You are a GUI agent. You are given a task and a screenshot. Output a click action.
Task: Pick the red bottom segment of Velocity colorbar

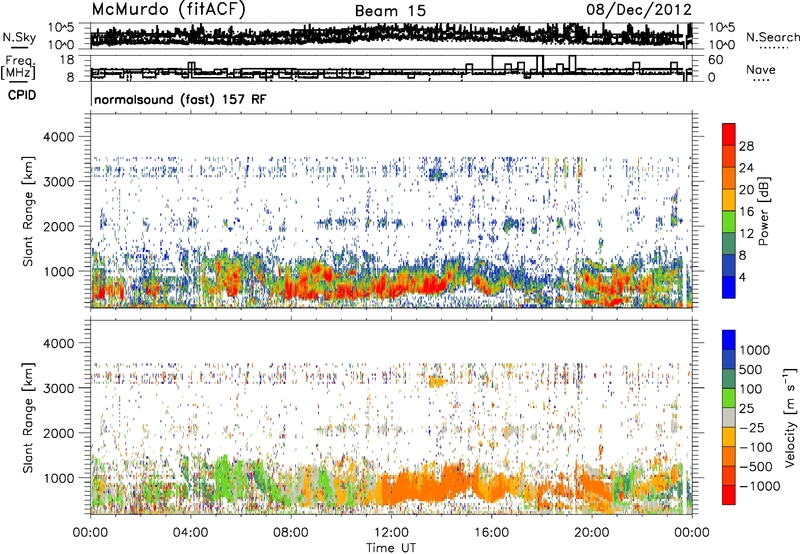729,495
